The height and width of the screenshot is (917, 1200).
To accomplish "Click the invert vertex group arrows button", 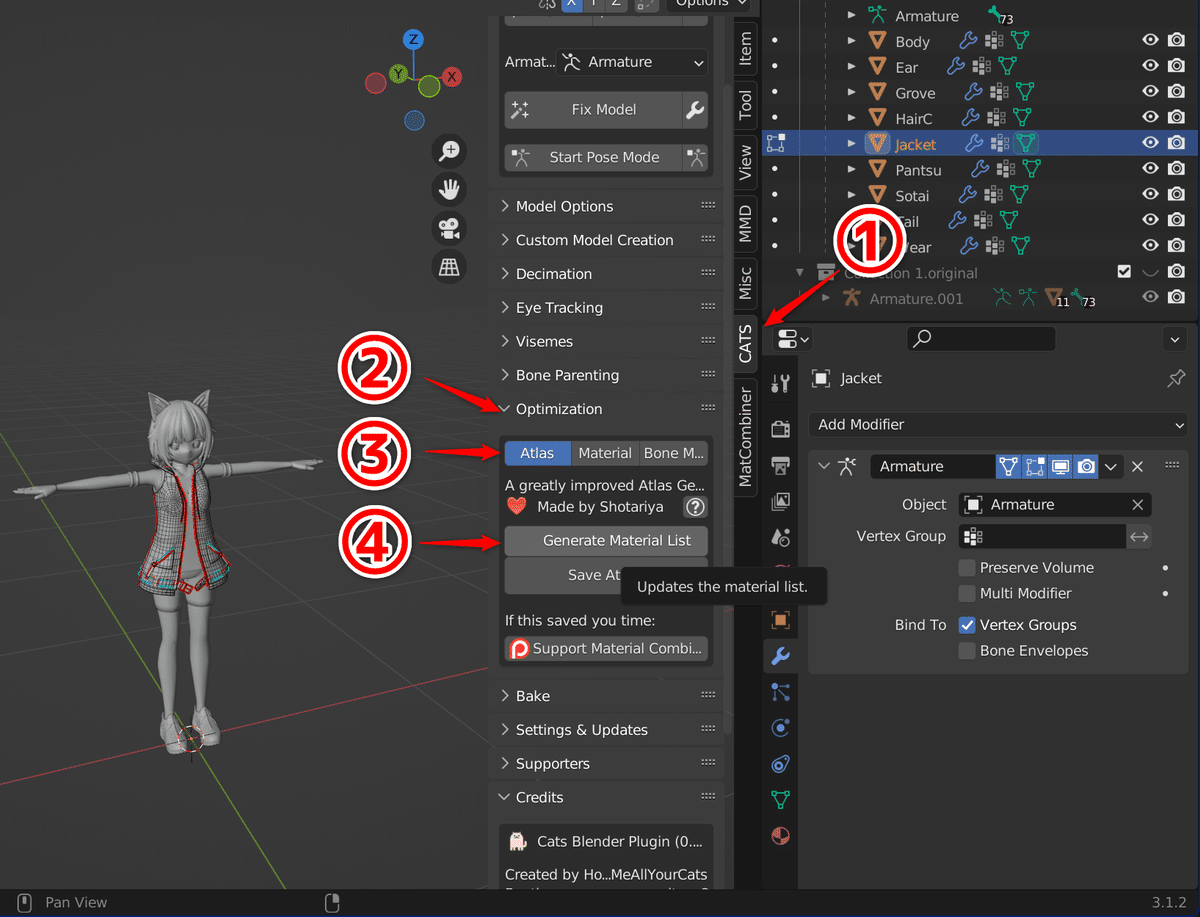I will pos(1139,537).
